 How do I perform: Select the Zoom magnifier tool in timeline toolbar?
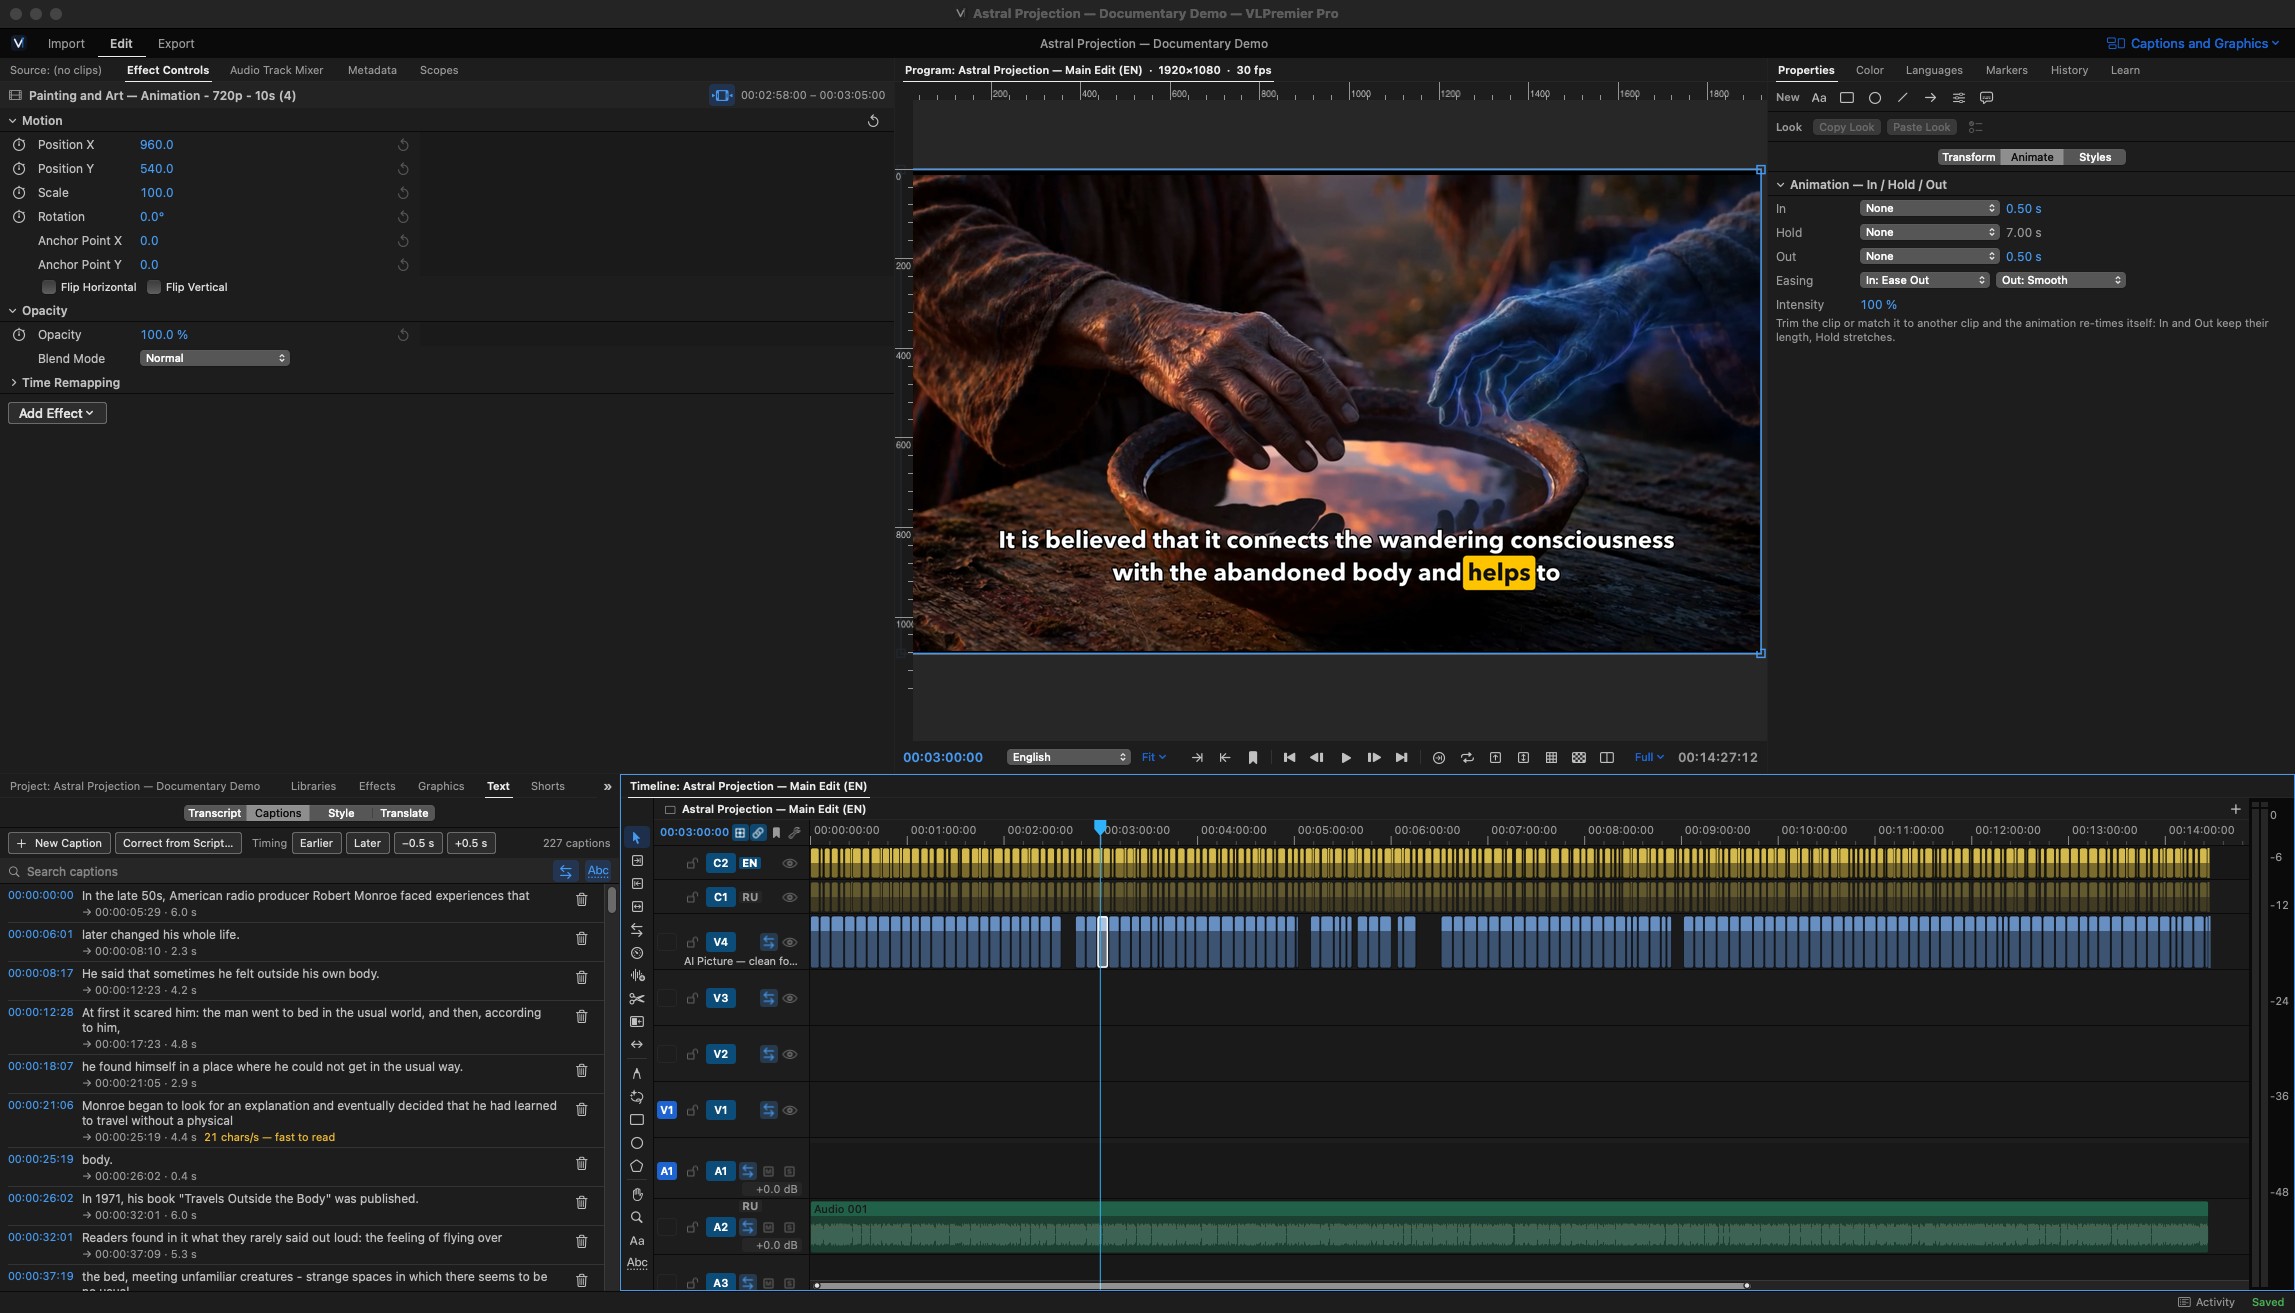[636, 1217]
